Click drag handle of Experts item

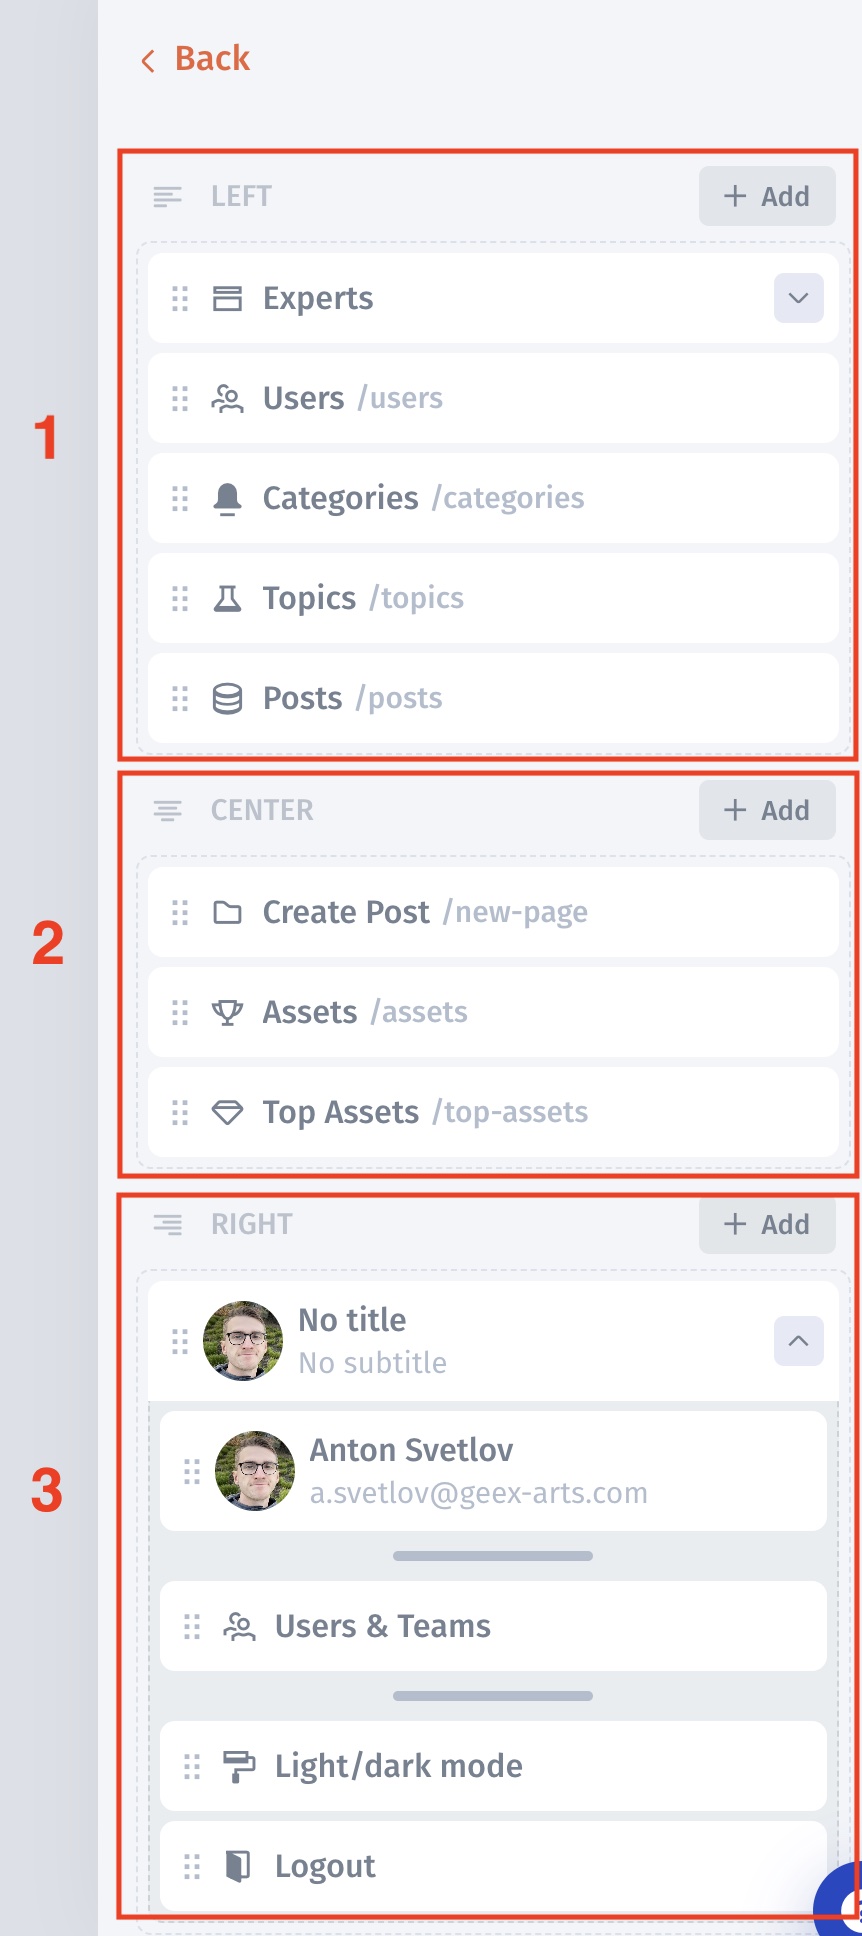(180, 298)
